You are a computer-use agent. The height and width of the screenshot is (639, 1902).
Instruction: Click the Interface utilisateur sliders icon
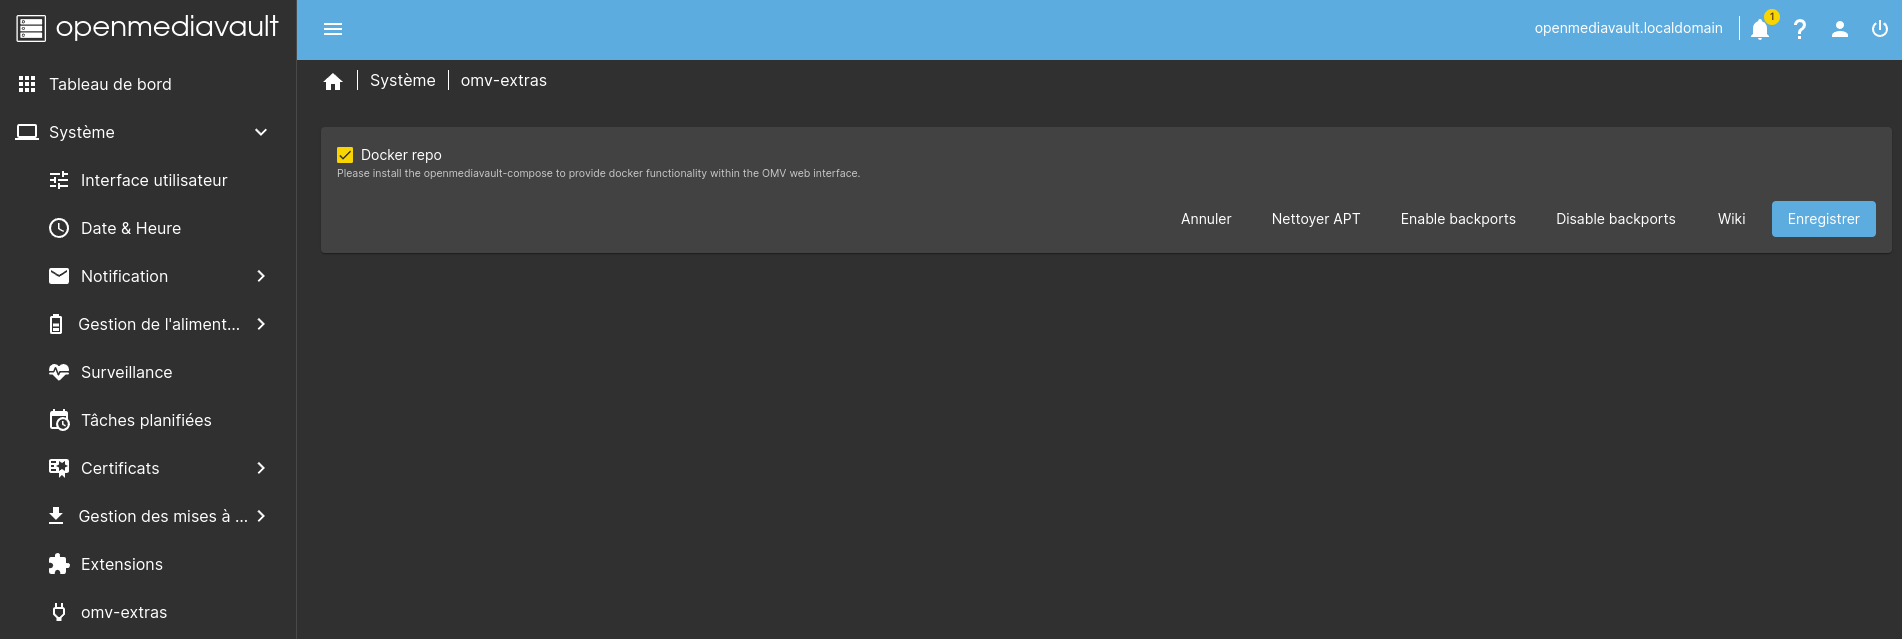pos(59,180)
